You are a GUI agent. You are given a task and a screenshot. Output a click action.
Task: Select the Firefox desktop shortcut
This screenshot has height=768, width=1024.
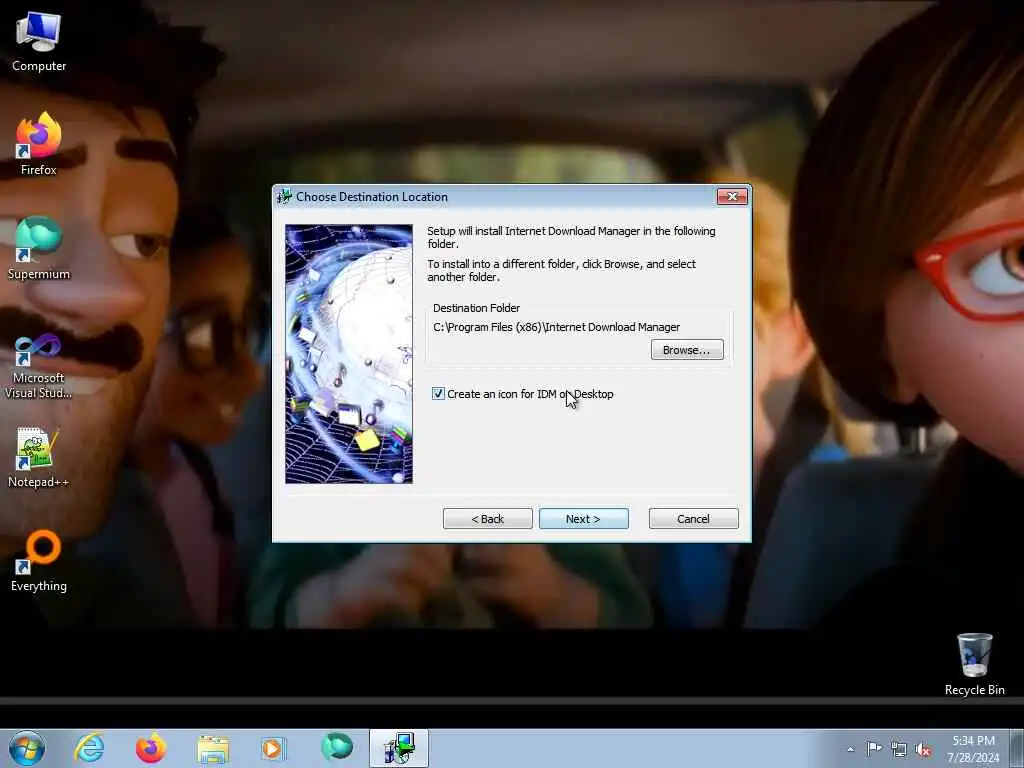click(x=39, y=144)
